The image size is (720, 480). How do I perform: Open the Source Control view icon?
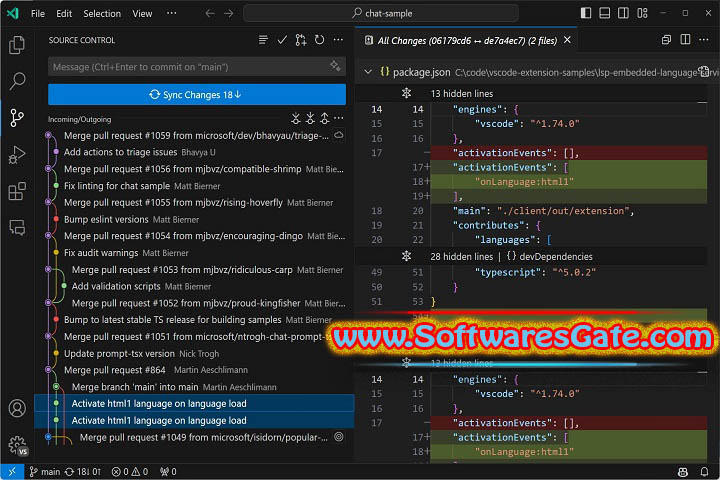coord(17,118)
